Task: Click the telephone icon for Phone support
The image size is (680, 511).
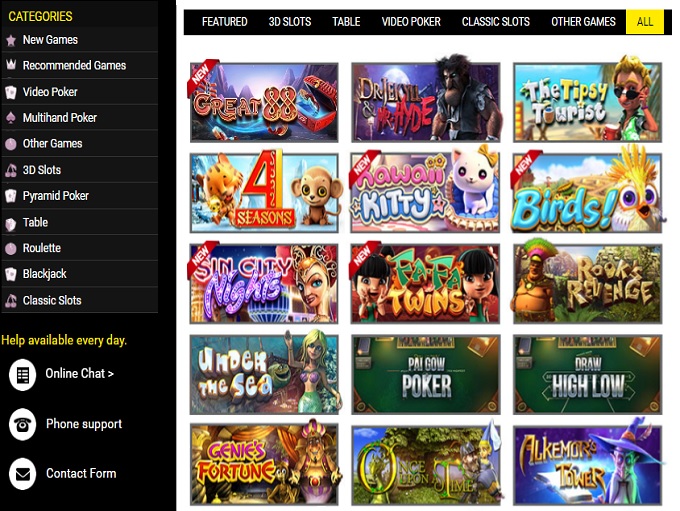Action: (23, 424)
